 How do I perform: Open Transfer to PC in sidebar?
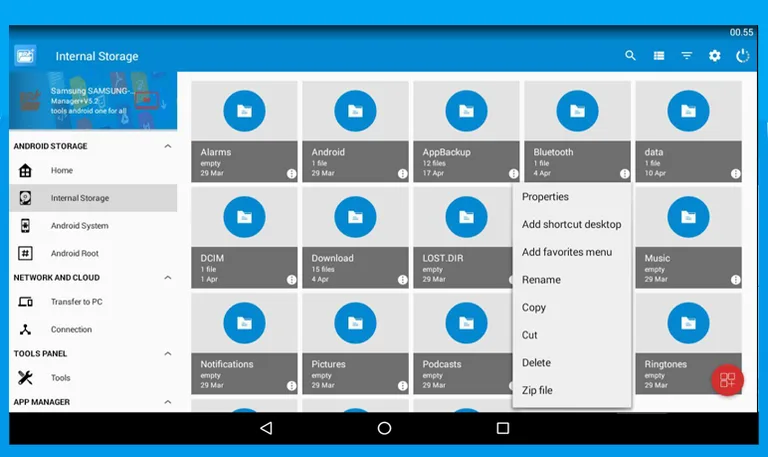click(x=93, y=302)
